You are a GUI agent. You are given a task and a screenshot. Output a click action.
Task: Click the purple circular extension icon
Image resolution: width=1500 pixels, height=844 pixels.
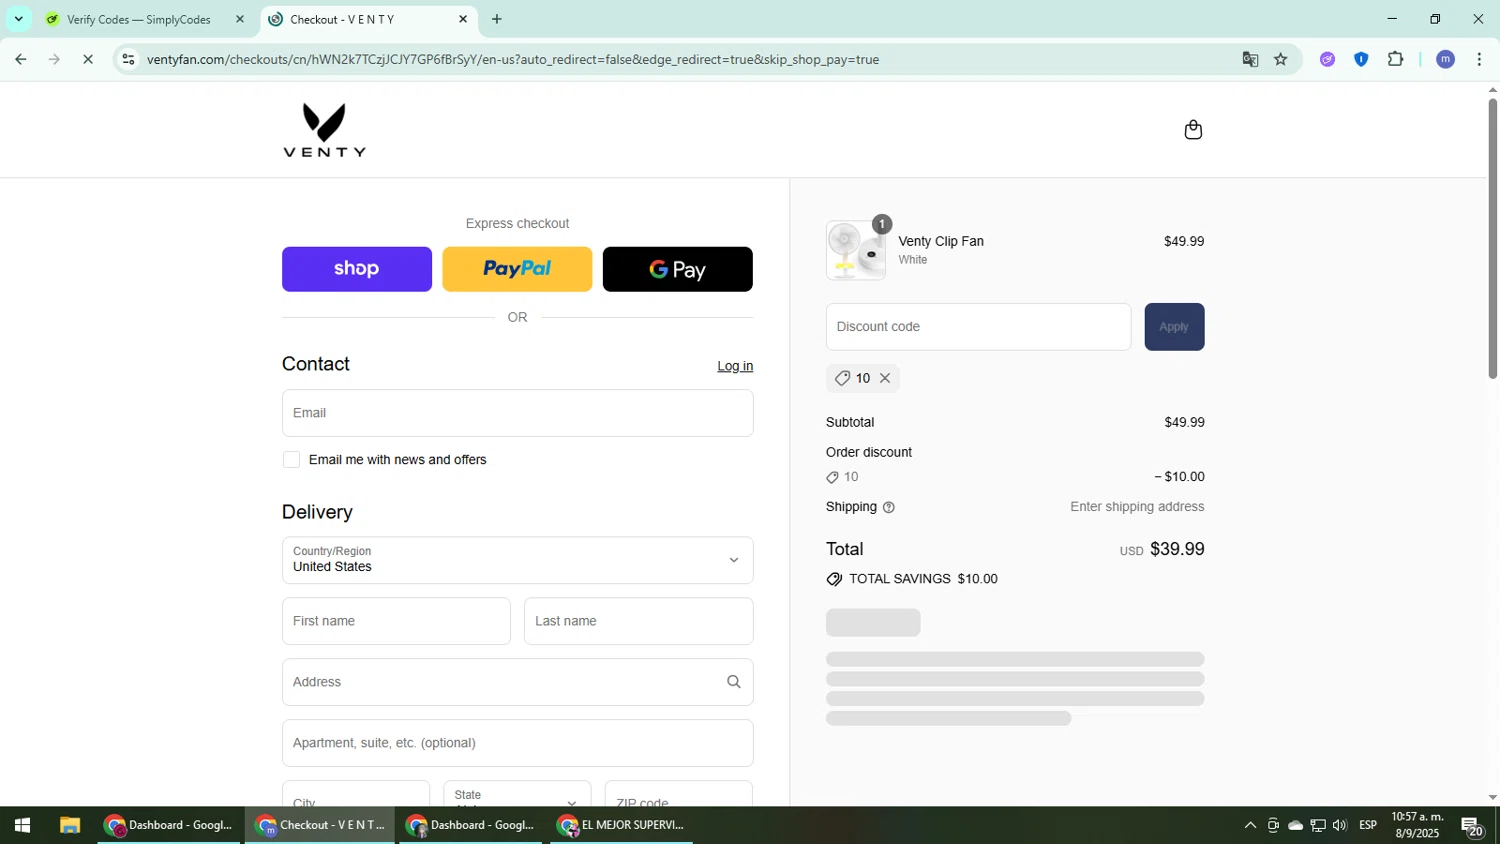click(1327, 59)
